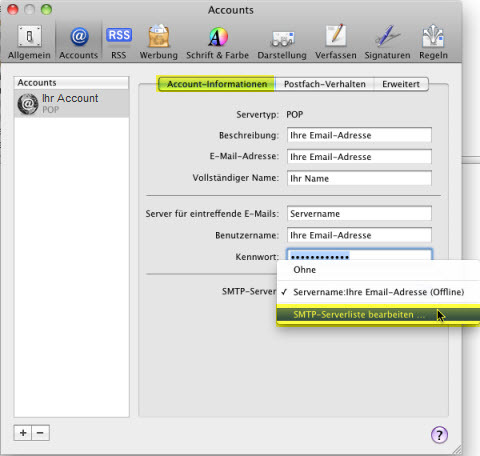
Task: Select Ohne in the SMTP menu
Action: [x=378, y=270]
